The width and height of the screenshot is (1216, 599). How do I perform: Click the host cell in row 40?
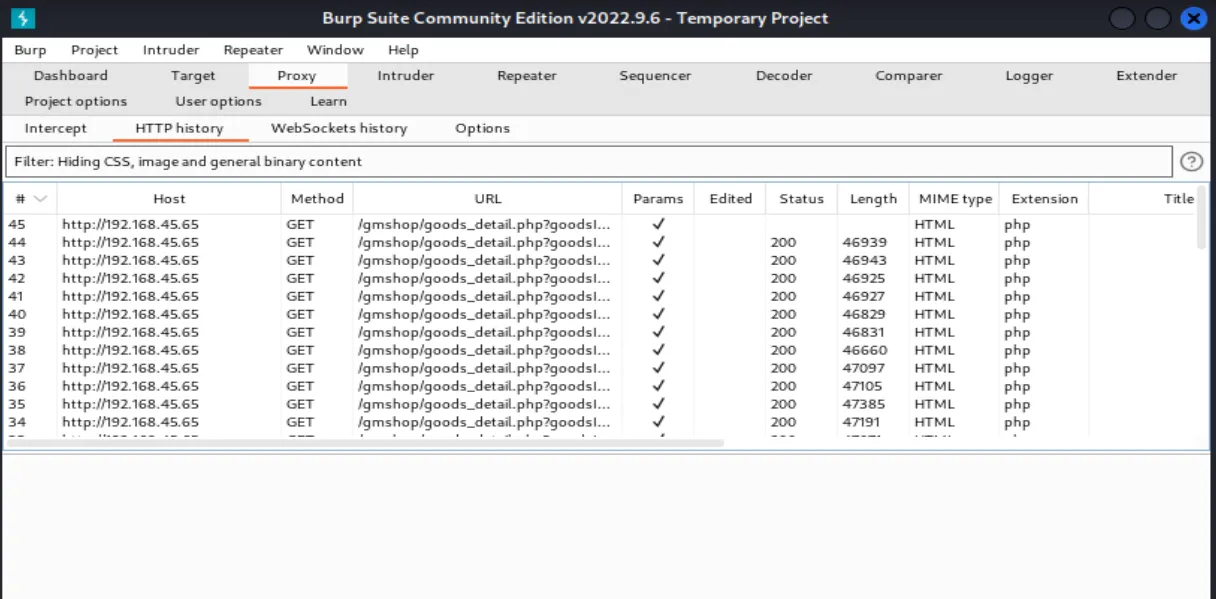click(x=130, y=314)
